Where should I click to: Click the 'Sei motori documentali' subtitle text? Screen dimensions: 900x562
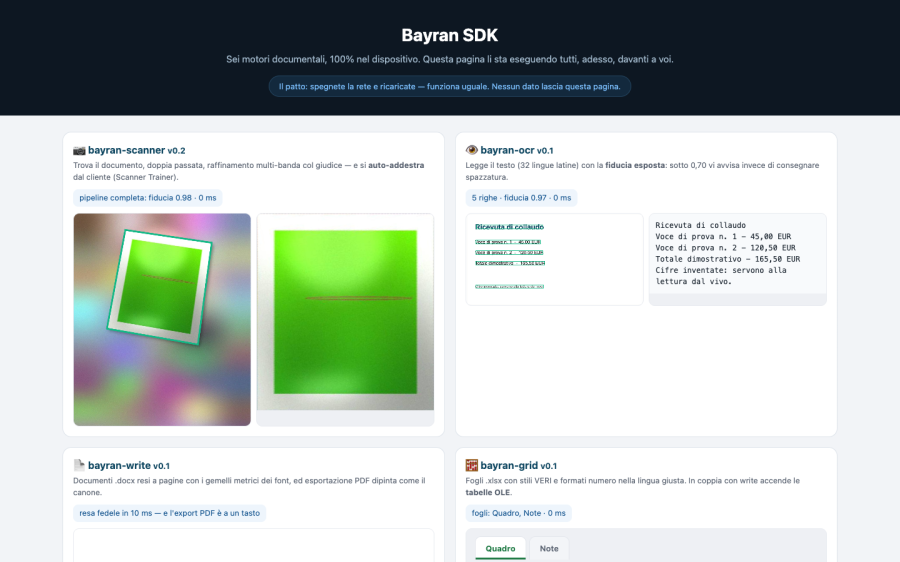point(449,59)
